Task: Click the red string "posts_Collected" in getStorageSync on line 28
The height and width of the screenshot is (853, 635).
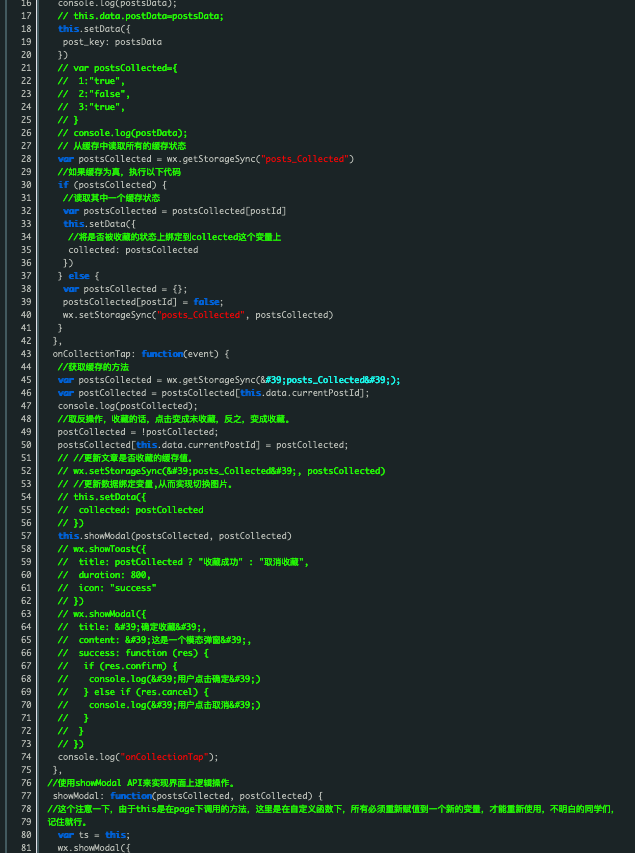Action: point(305,159)
